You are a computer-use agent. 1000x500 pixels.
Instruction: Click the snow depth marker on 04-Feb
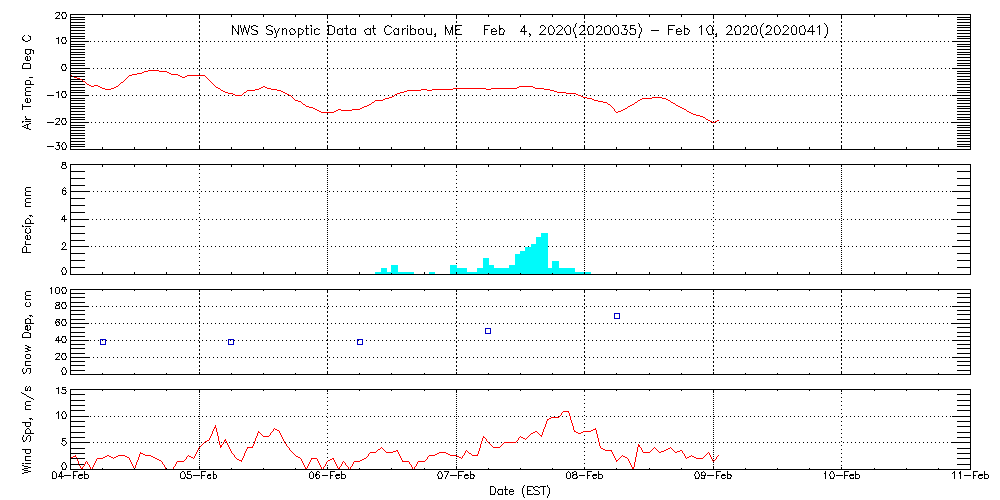[103, 342]
